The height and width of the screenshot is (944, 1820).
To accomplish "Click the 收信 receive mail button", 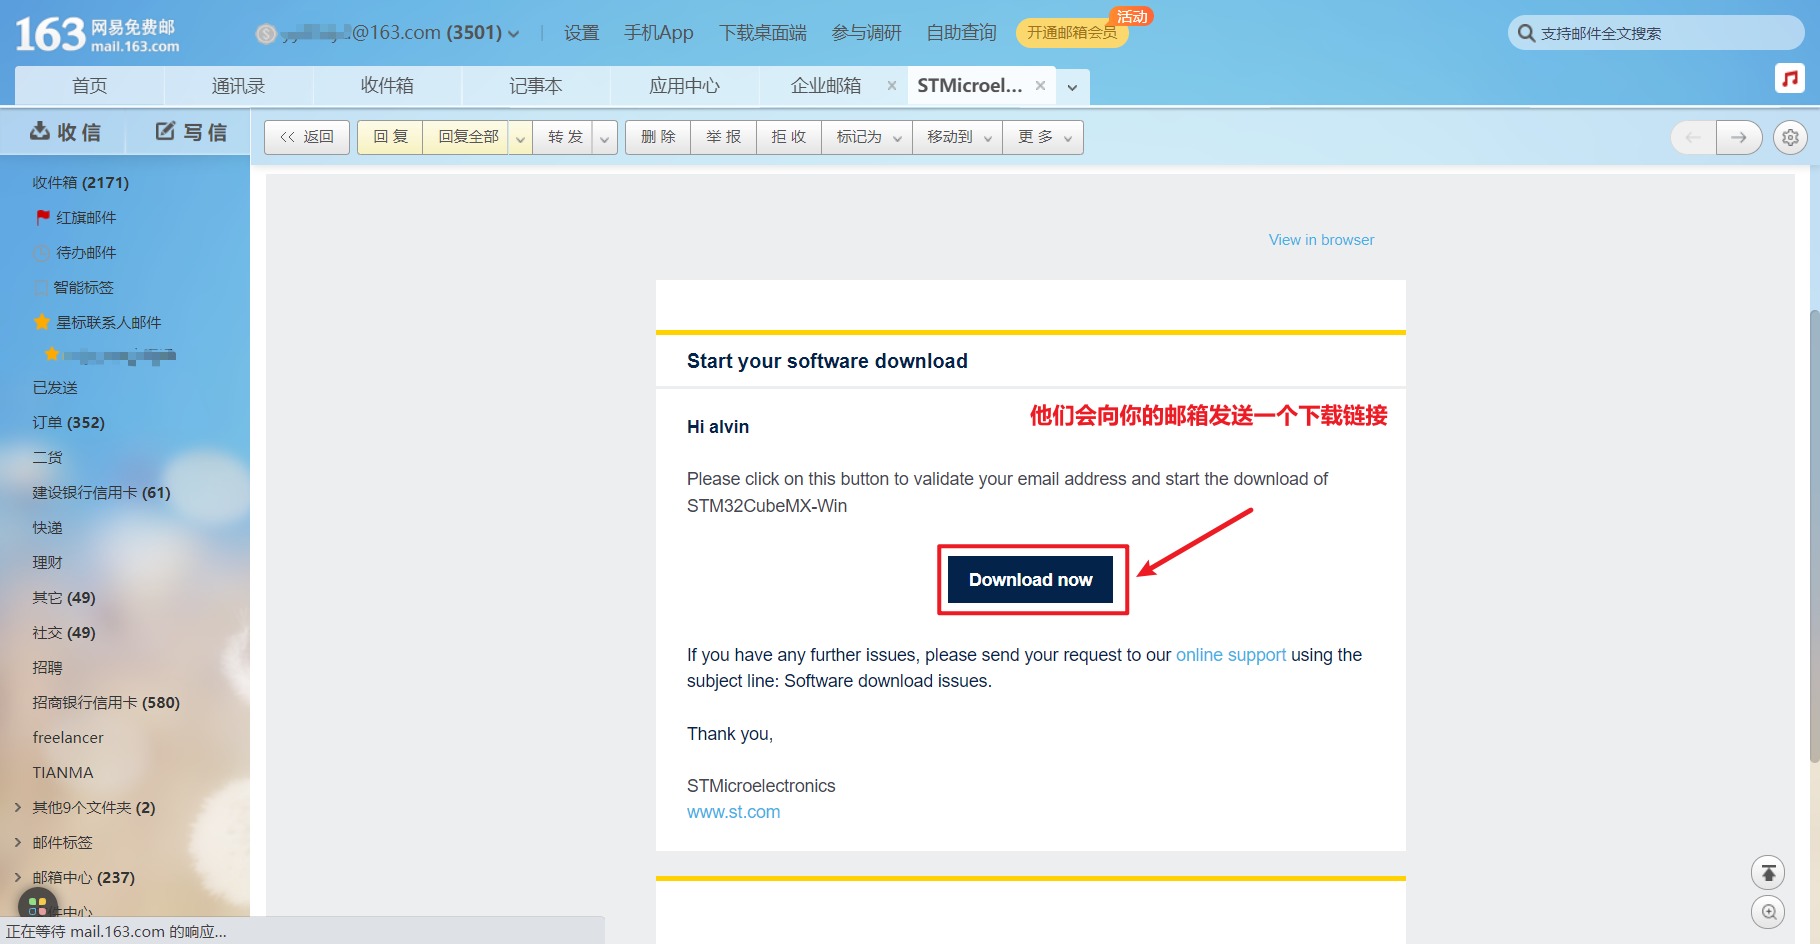I will [65, 132].
